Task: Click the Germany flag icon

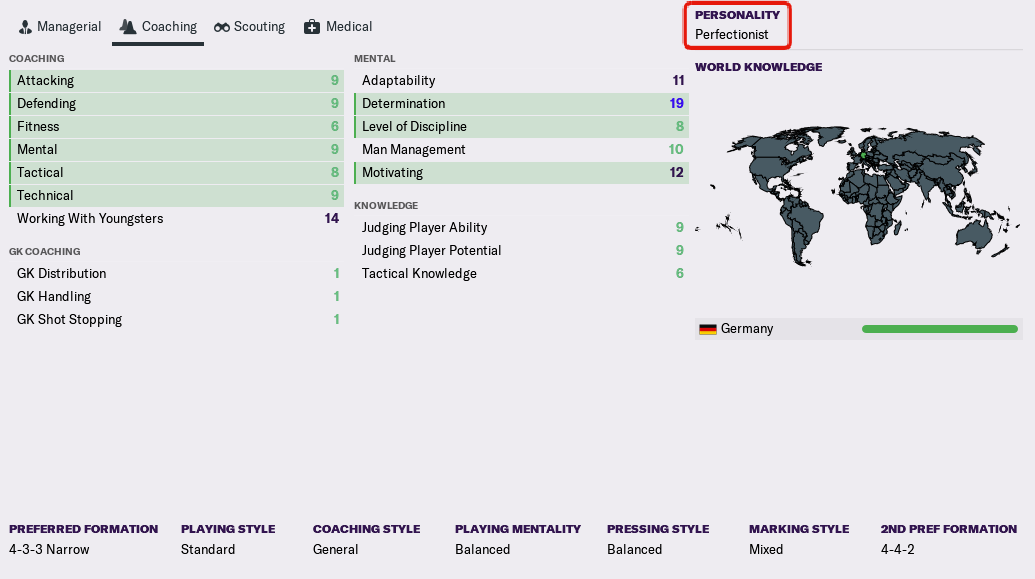Action: pos(708,329)
